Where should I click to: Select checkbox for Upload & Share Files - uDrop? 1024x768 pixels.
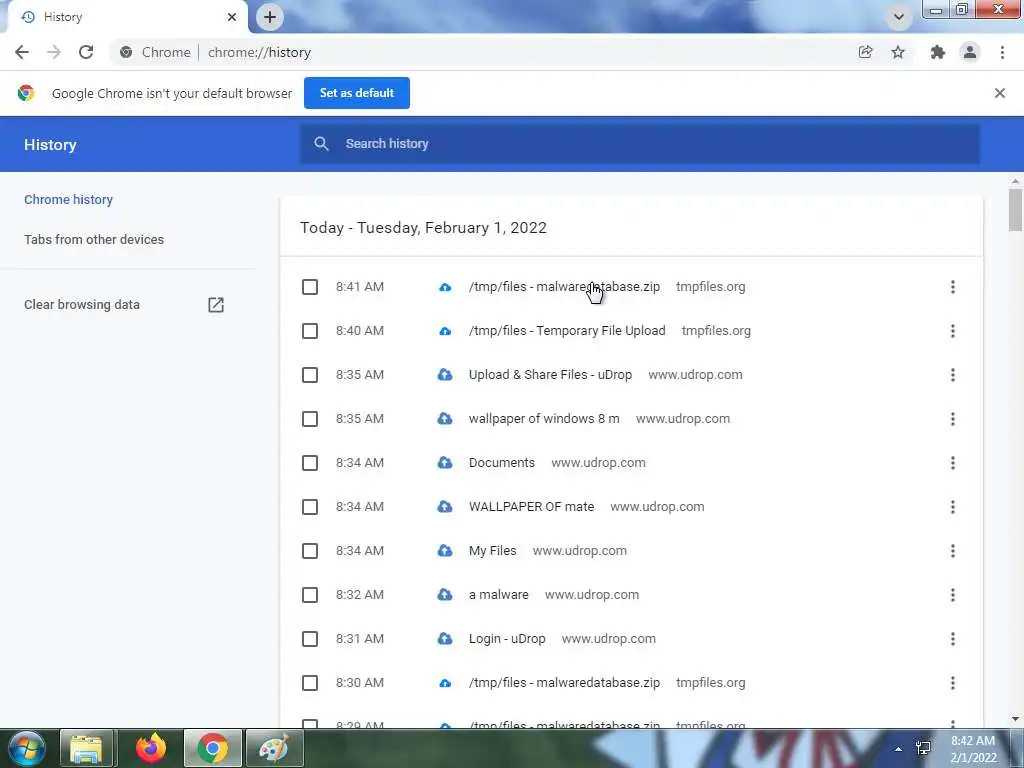[x=310, y=375]
